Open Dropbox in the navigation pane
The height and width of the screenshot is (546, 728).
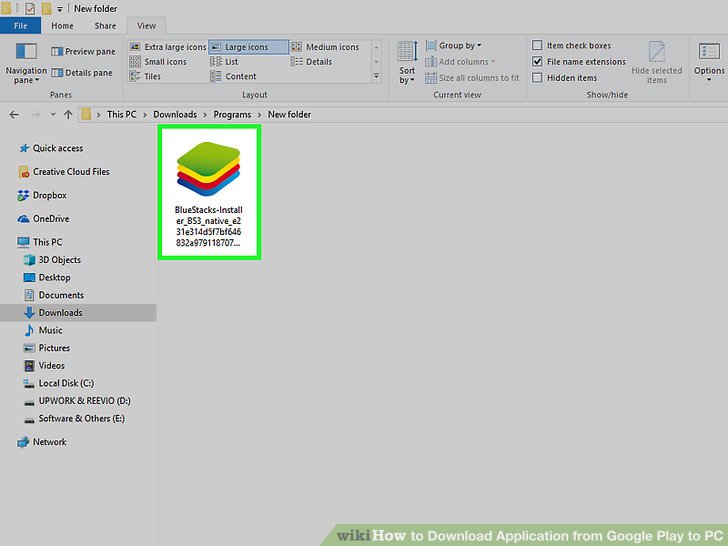(x=42, y=195)
